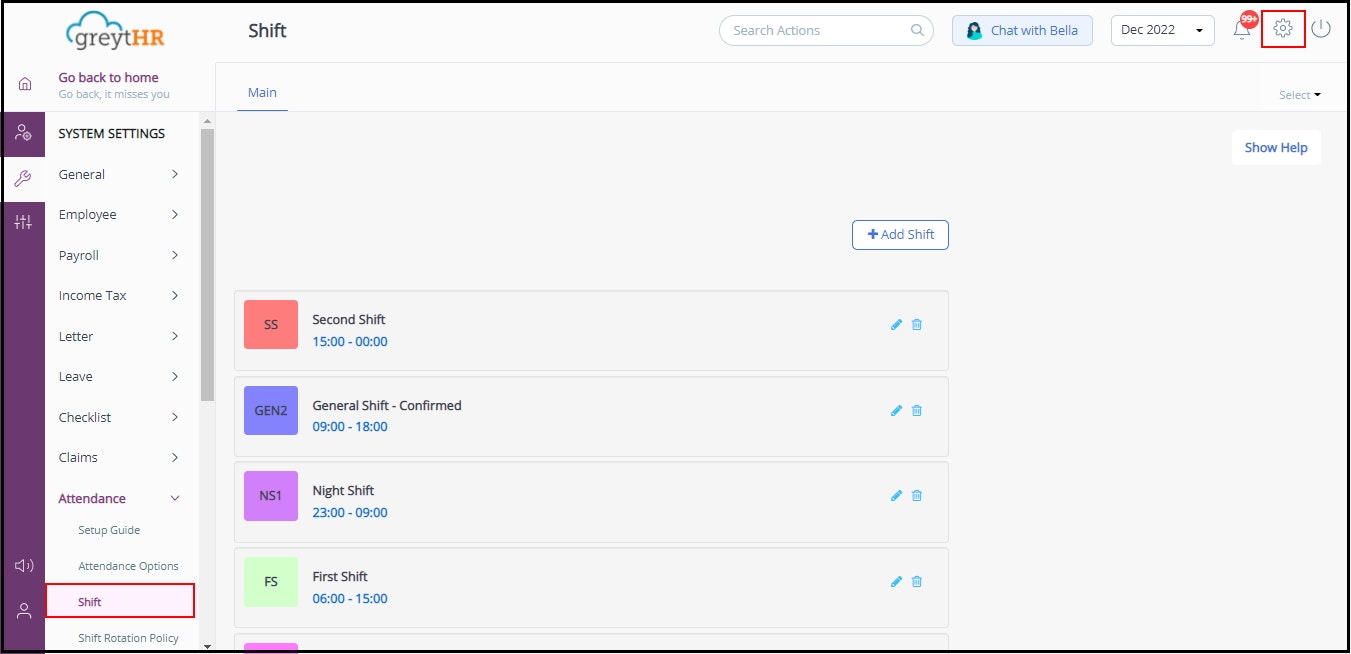This screenshot has width=1351, height=654.
Task: Edit the First Shift pencil icon
Action: click(x=896, y=582)
